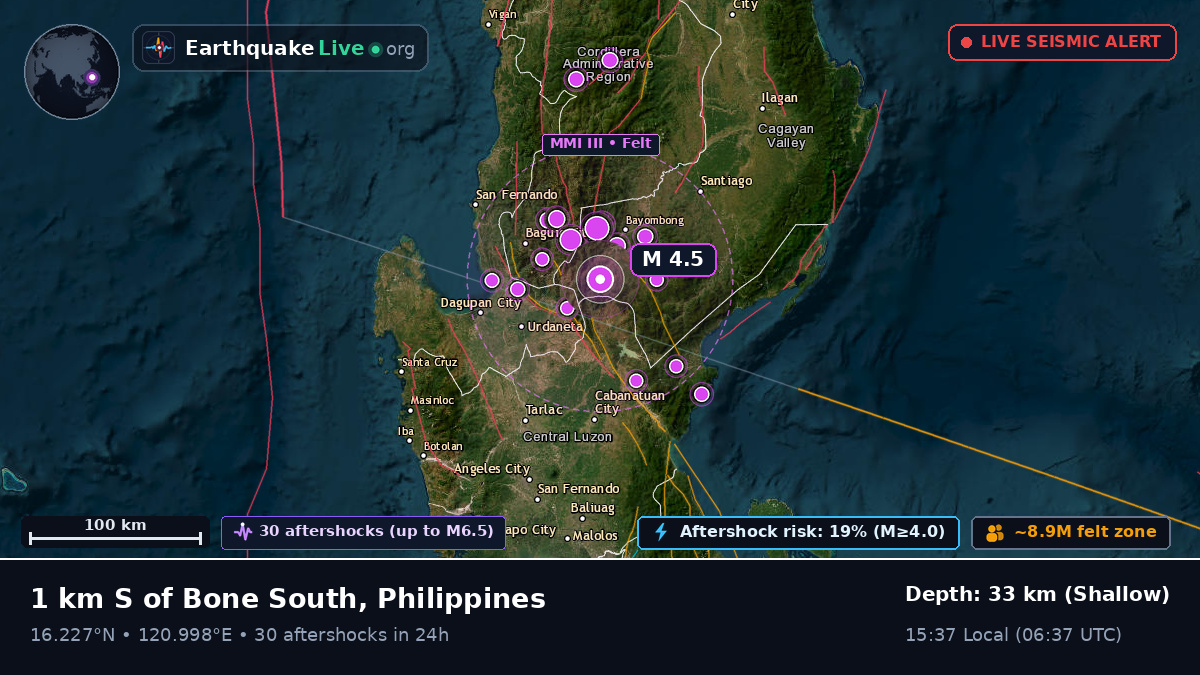
Task: Click the Tarlac map label
Action: [x=544, y=410]
